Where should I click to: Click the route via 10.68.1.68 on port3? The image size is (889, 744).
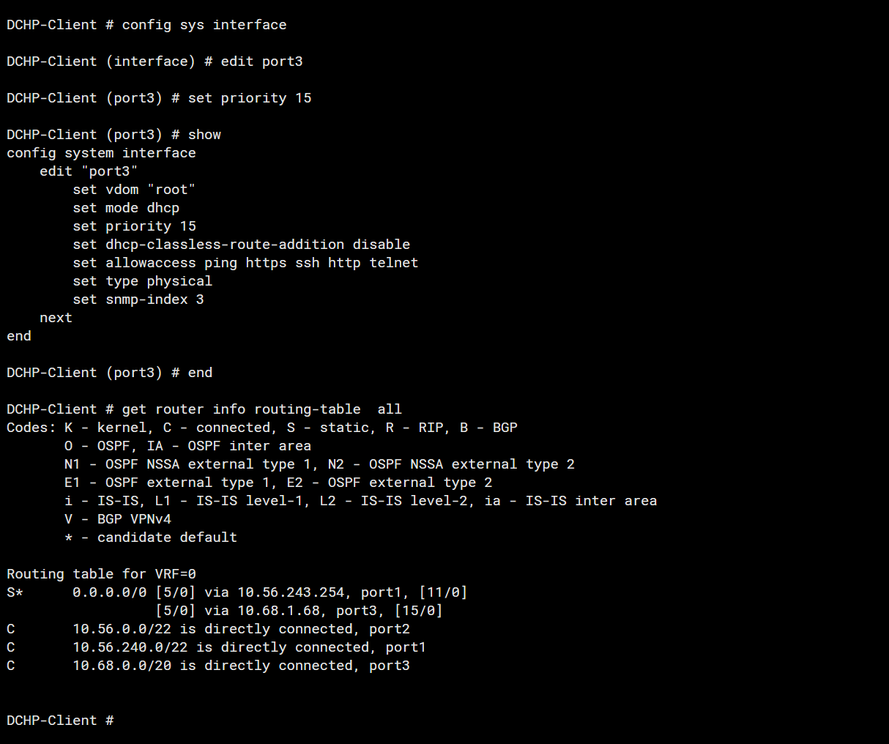coord(298,610)
